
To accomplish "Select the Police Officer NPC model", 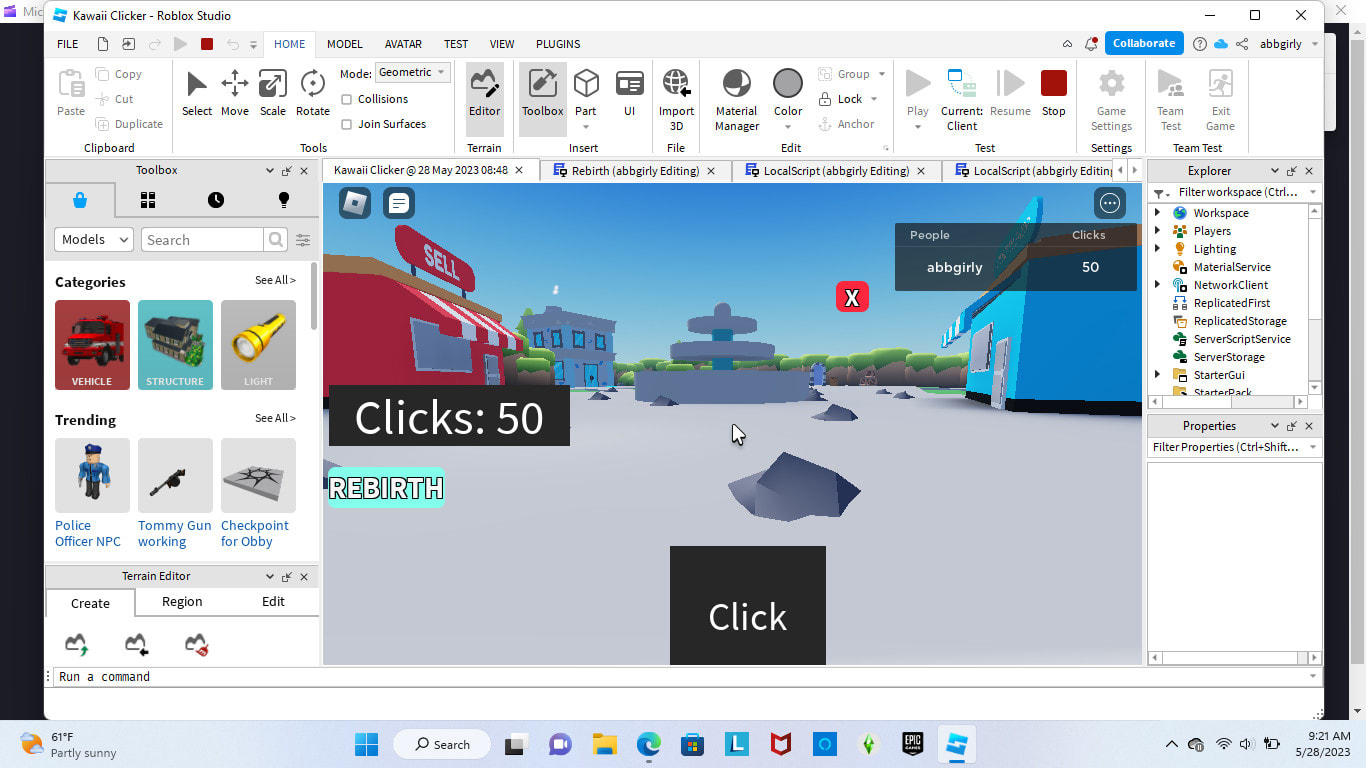I will coord(92,493).
